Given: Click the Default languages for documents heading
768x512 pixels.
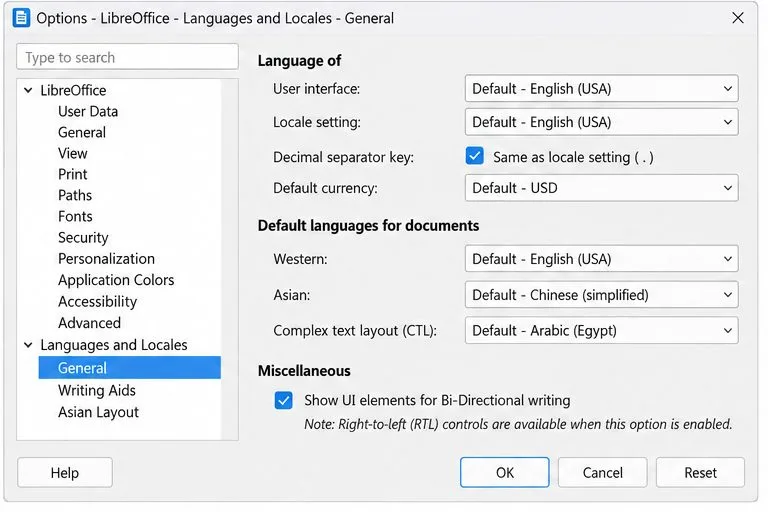Looking at the screenshot, I should coord(368,225).
